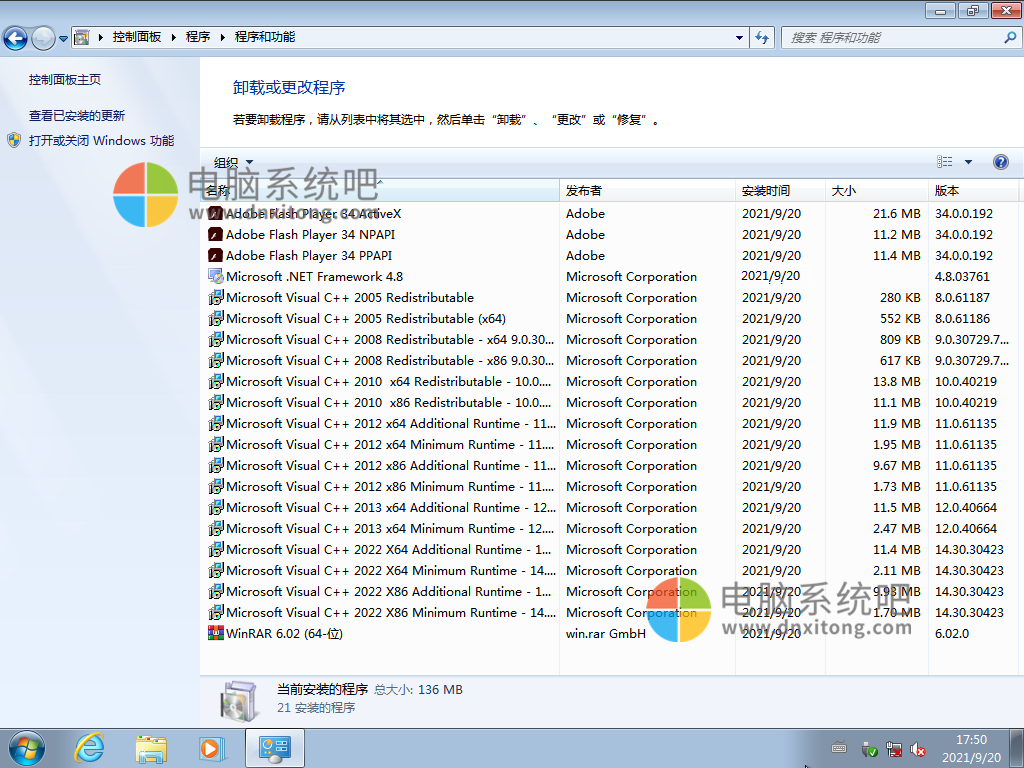The image size is (1024, 768).
Task: Sort by the 发布者 column header
Action: [x=647, y=191]
